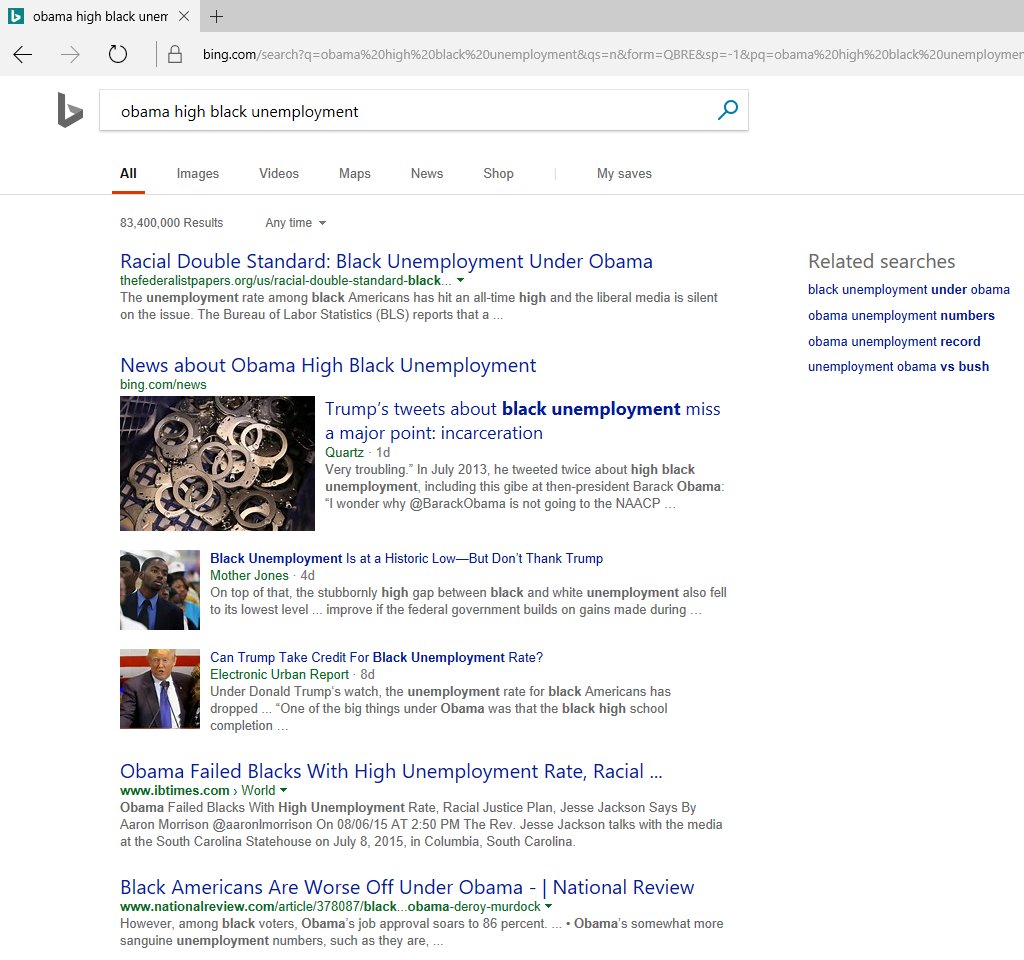Click the browser forward arrow
Viewport: 1024px width, 960px height.
pos(70,54)
